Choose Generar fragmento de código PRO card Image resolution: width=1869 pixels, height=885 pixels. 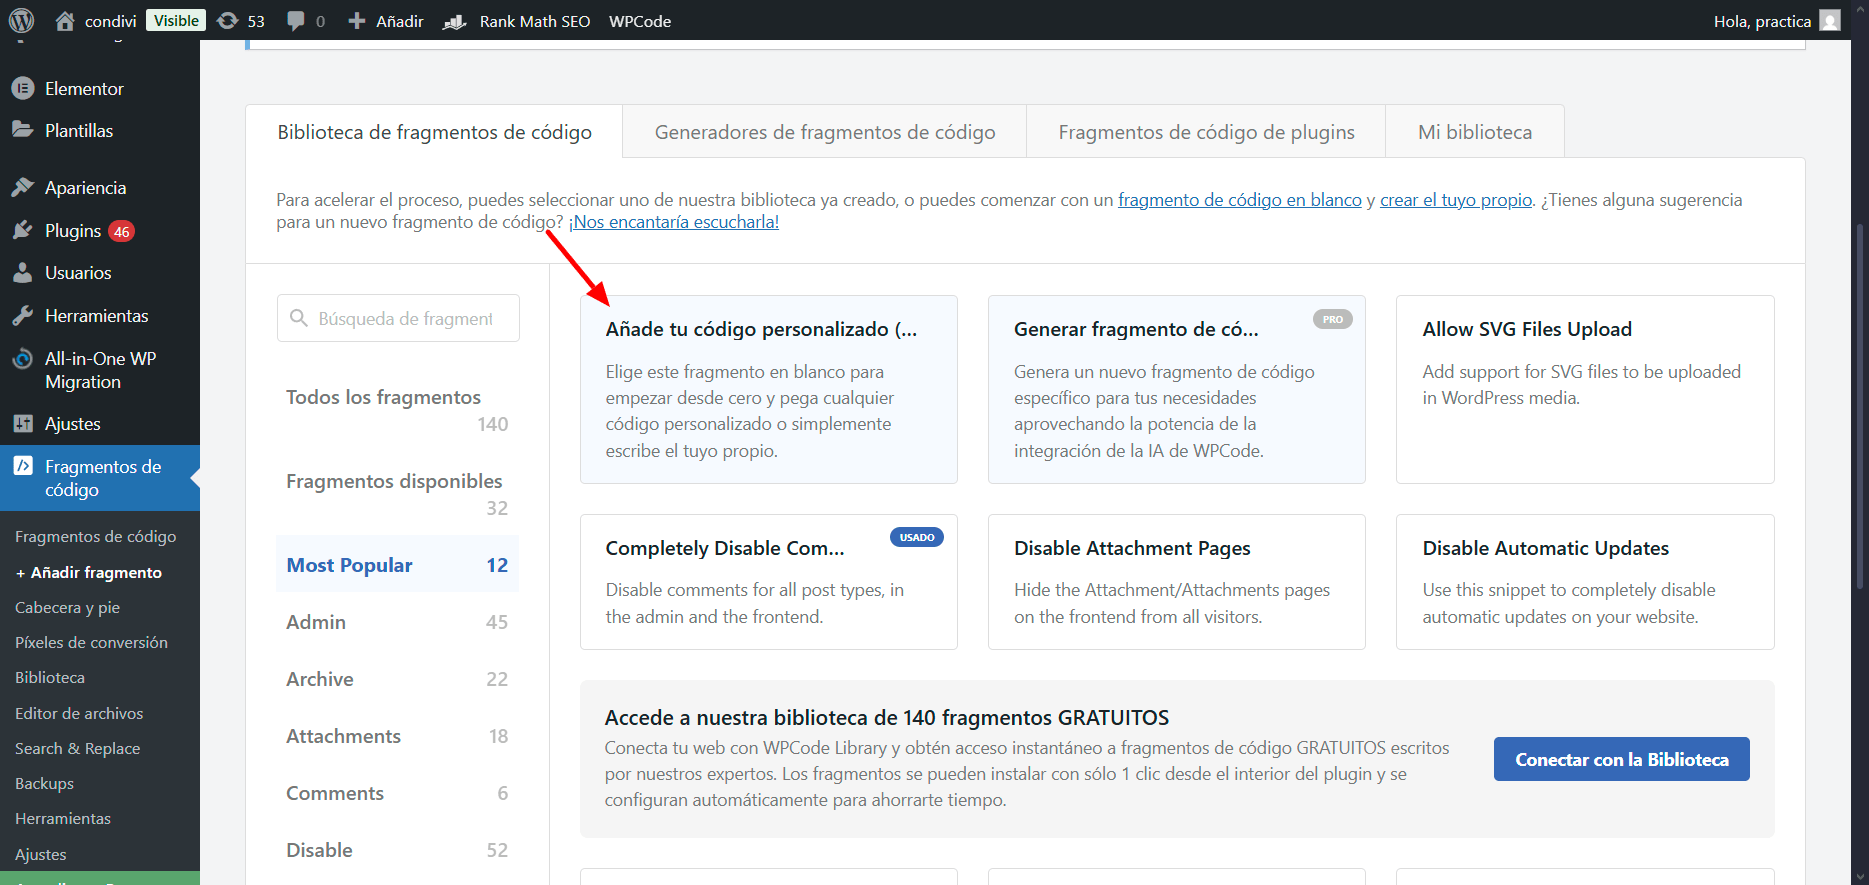[1177, 389]
